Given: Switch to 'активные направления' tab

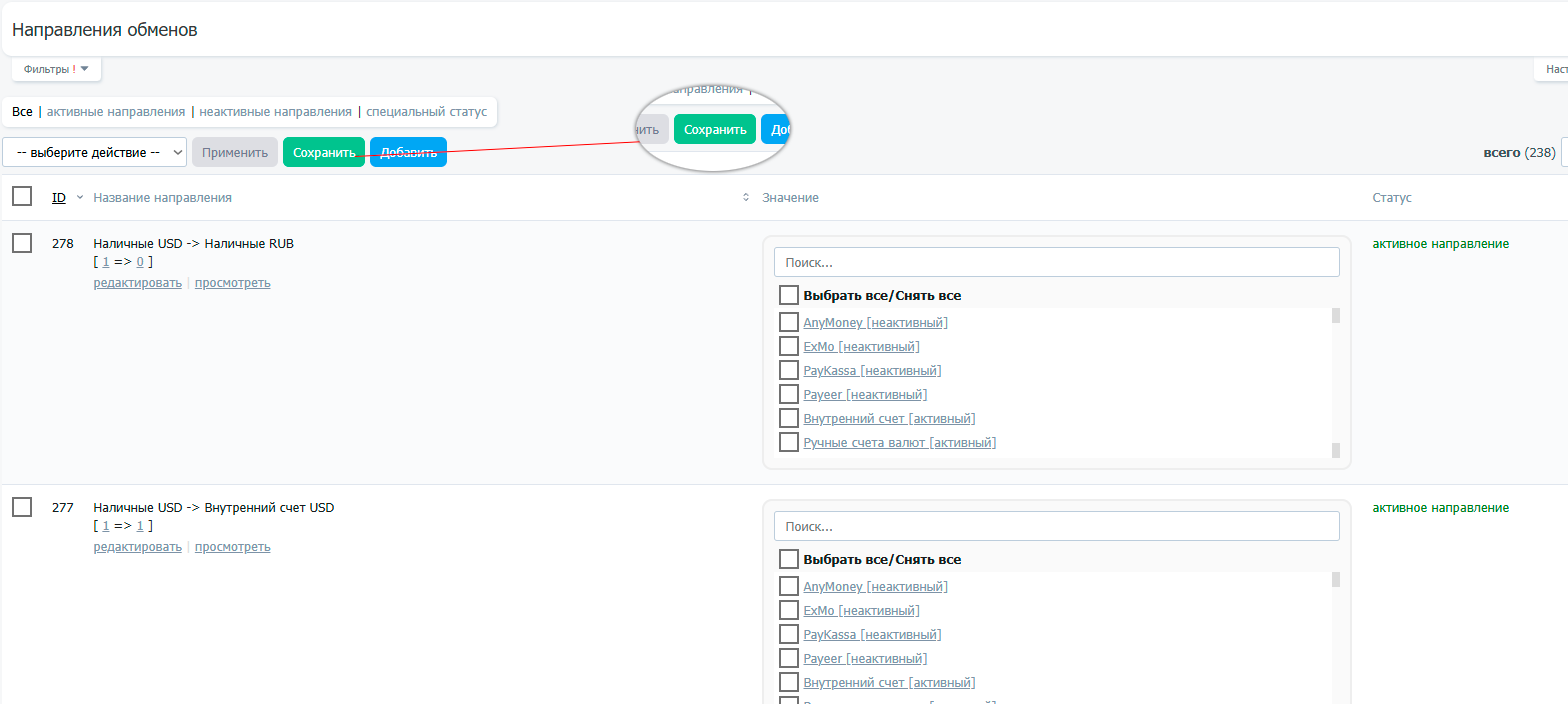Looking at the screenshot, I should (116, 112).
